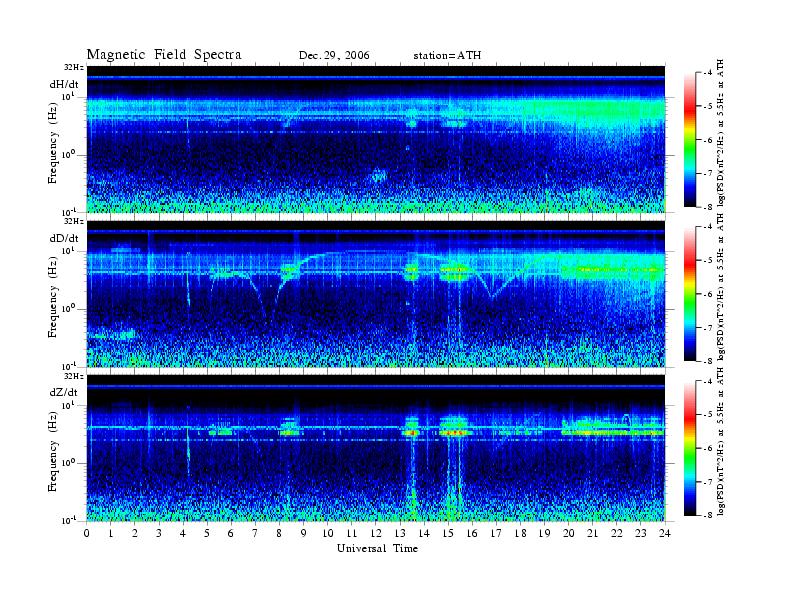Image resolution: width=792 pixels, height=612 pixels.
Task: Click the time tick label '16'
Action: point(472,533)
